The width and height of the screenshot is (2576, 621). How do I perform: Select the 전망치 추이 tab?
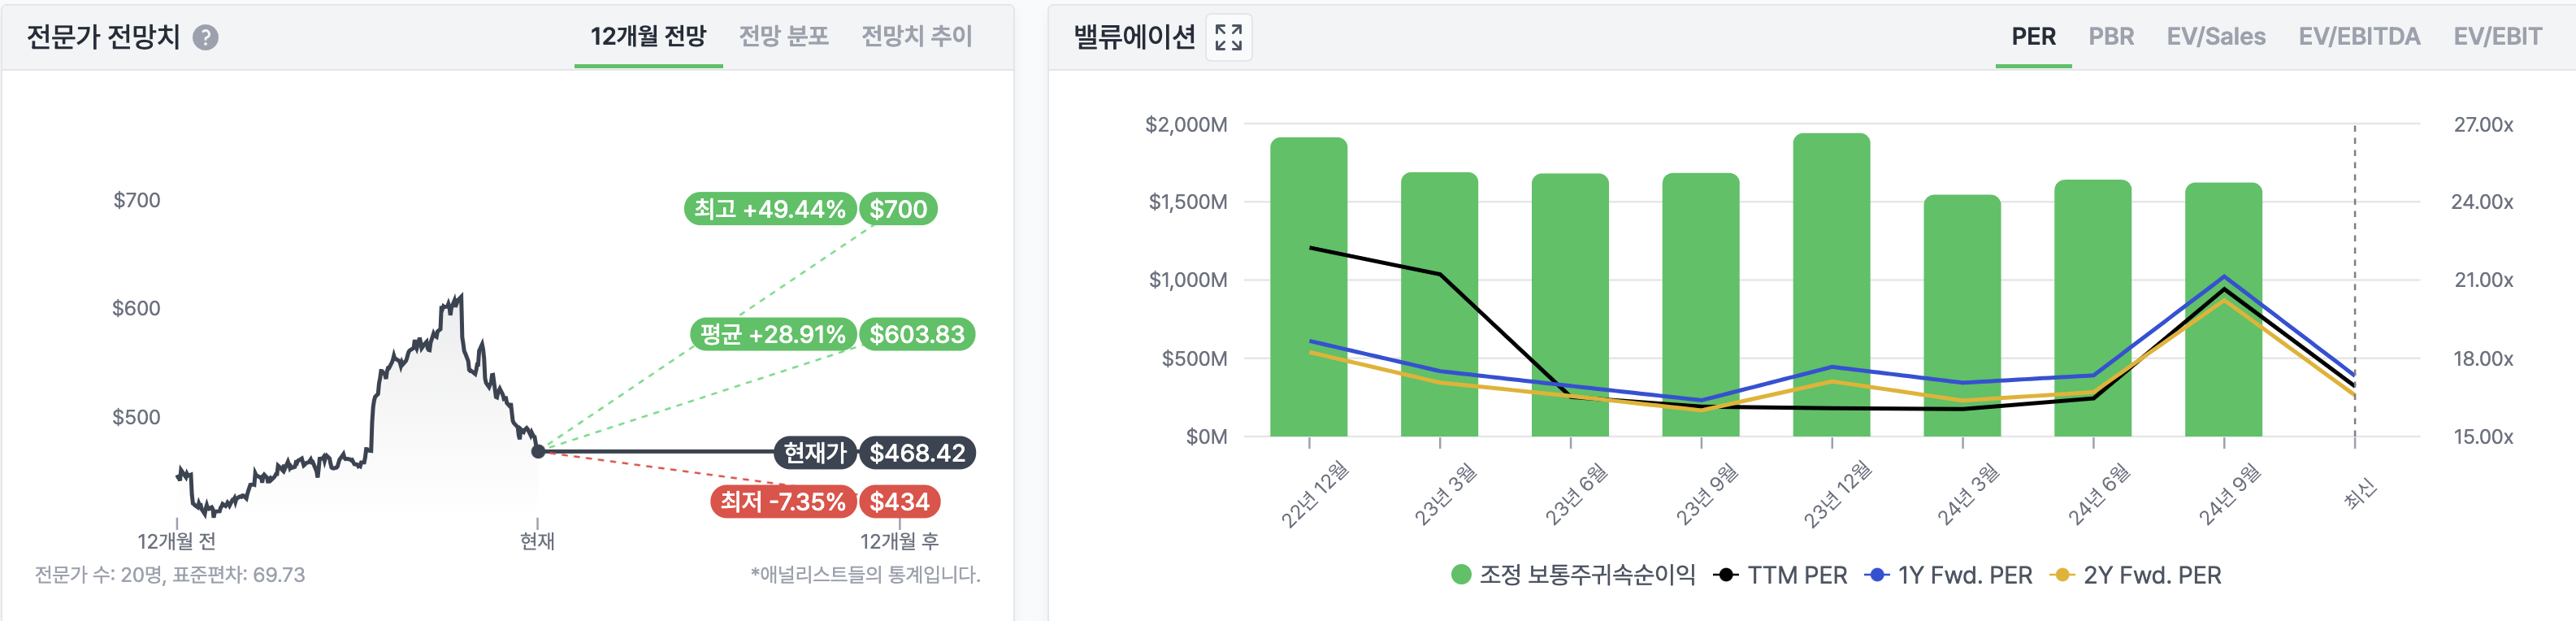pyautogui.click(x=916, y=37)
